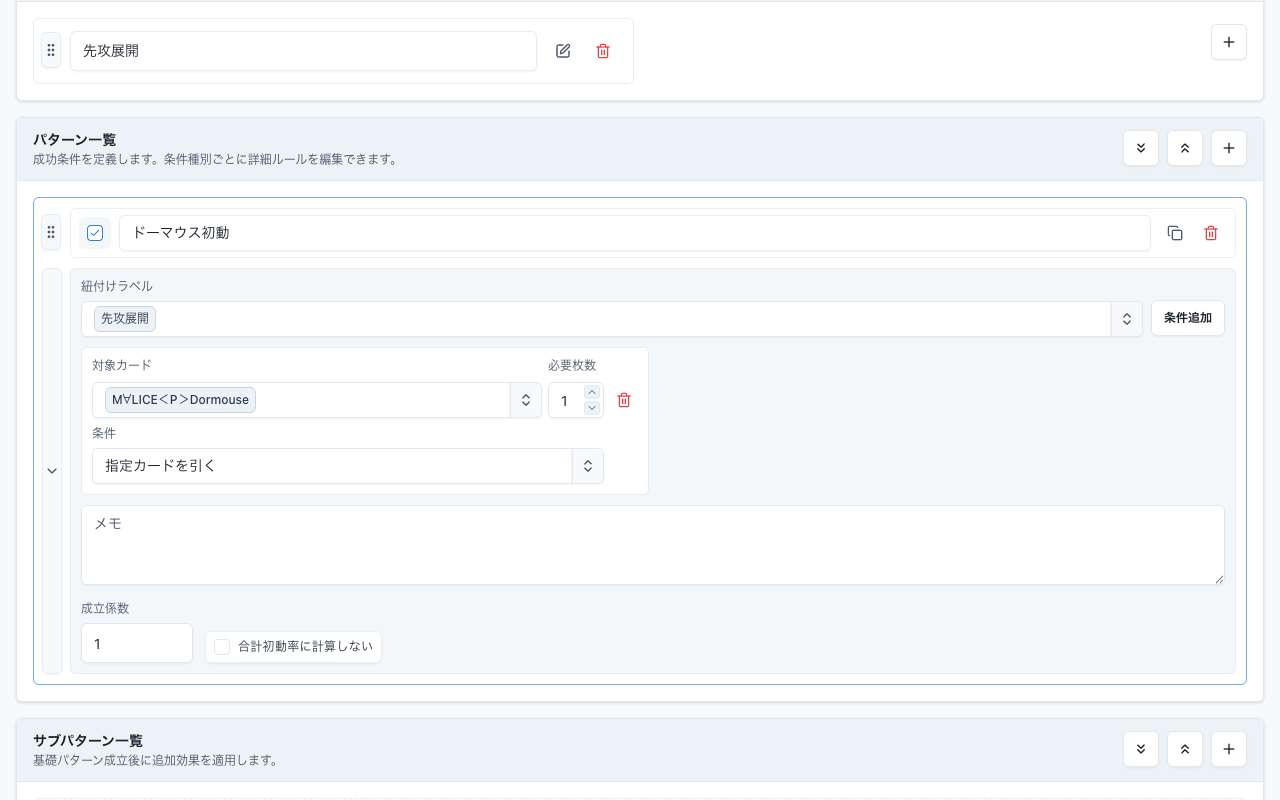1280x800 pixels.
Task: Add a new sub-pattern in サブパターン一覧
Action: pos(1229,749)
